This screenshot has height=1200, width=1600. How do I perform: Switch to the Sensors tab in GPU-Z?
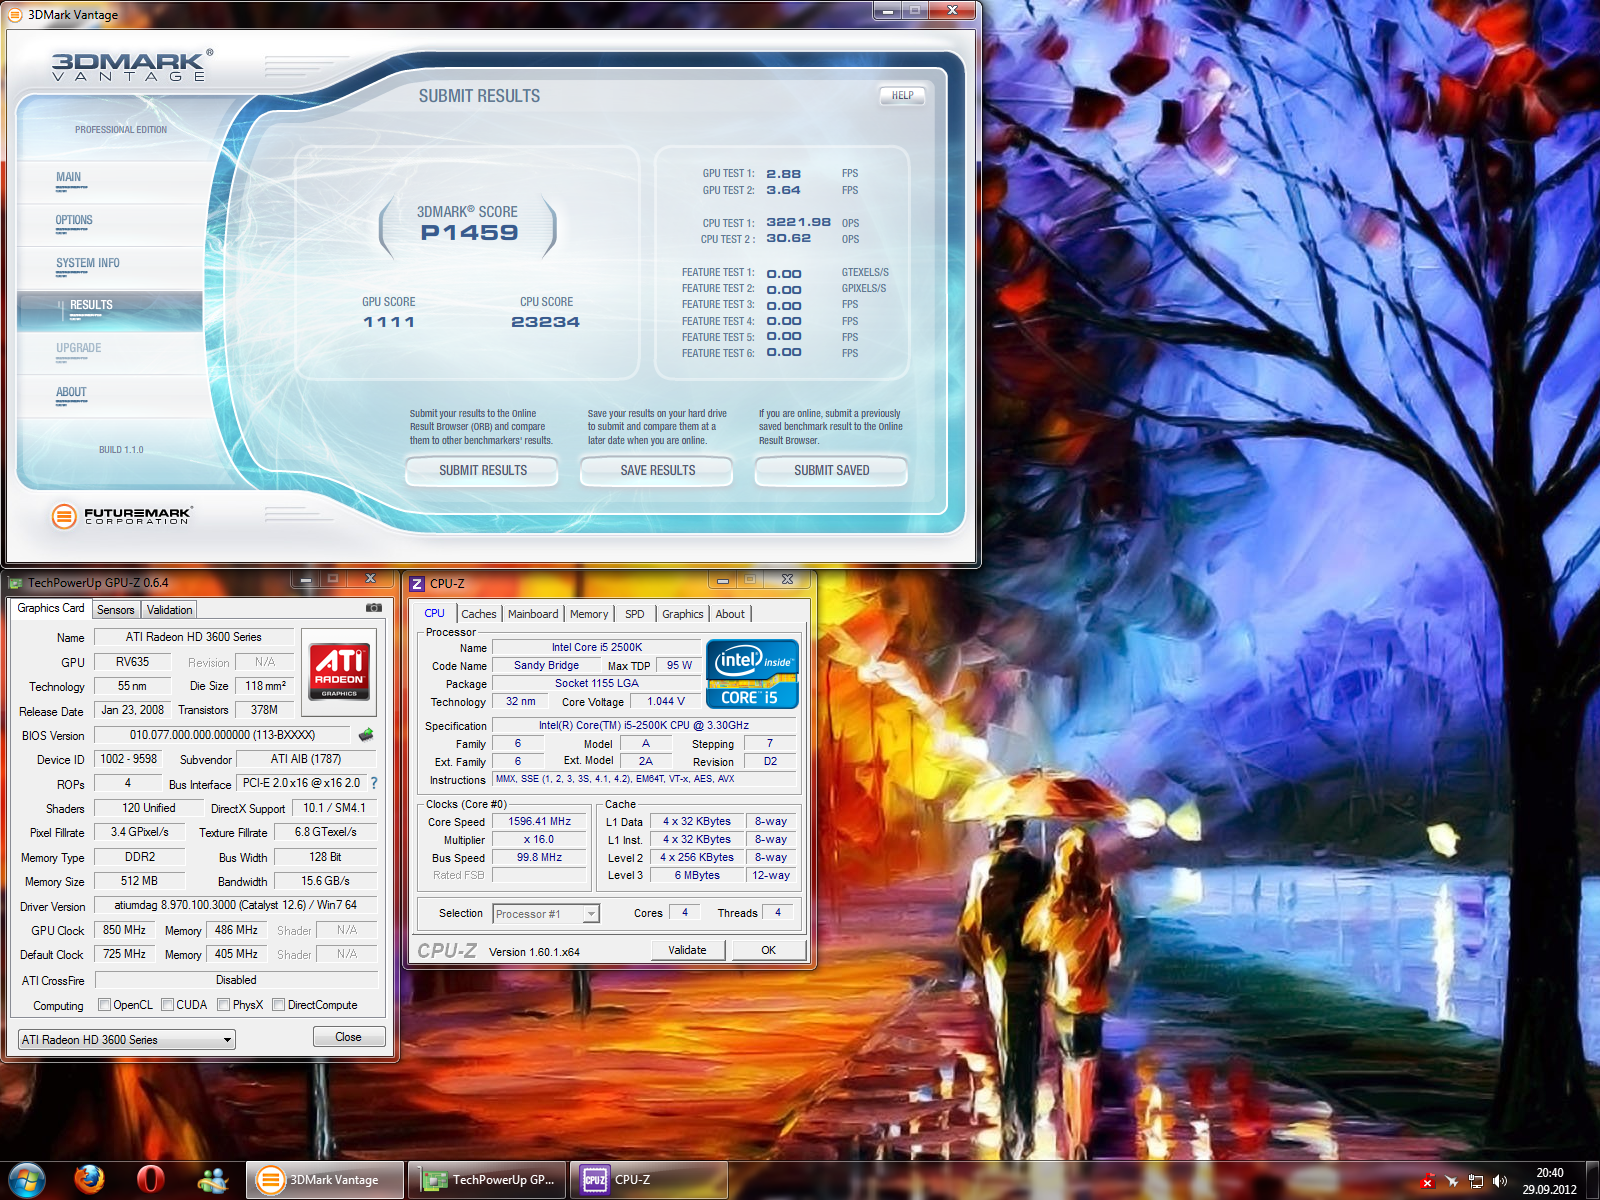click(x=115, y=609)
